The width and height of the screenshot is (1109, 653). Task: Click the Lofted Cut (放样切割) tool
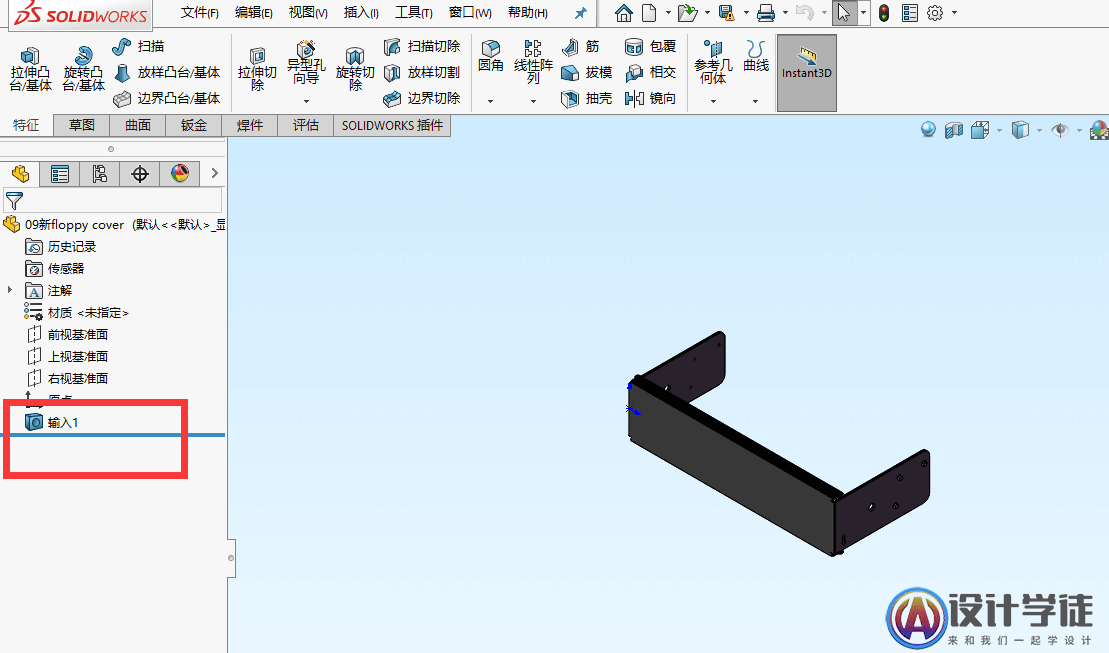(x=422, y=72)
